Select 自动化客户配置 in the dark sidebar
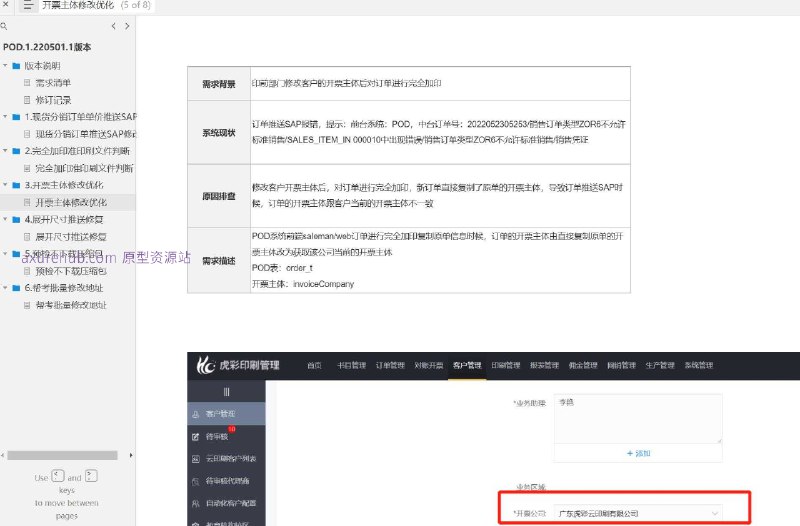800x526 pixels. [x=227, y=503]
